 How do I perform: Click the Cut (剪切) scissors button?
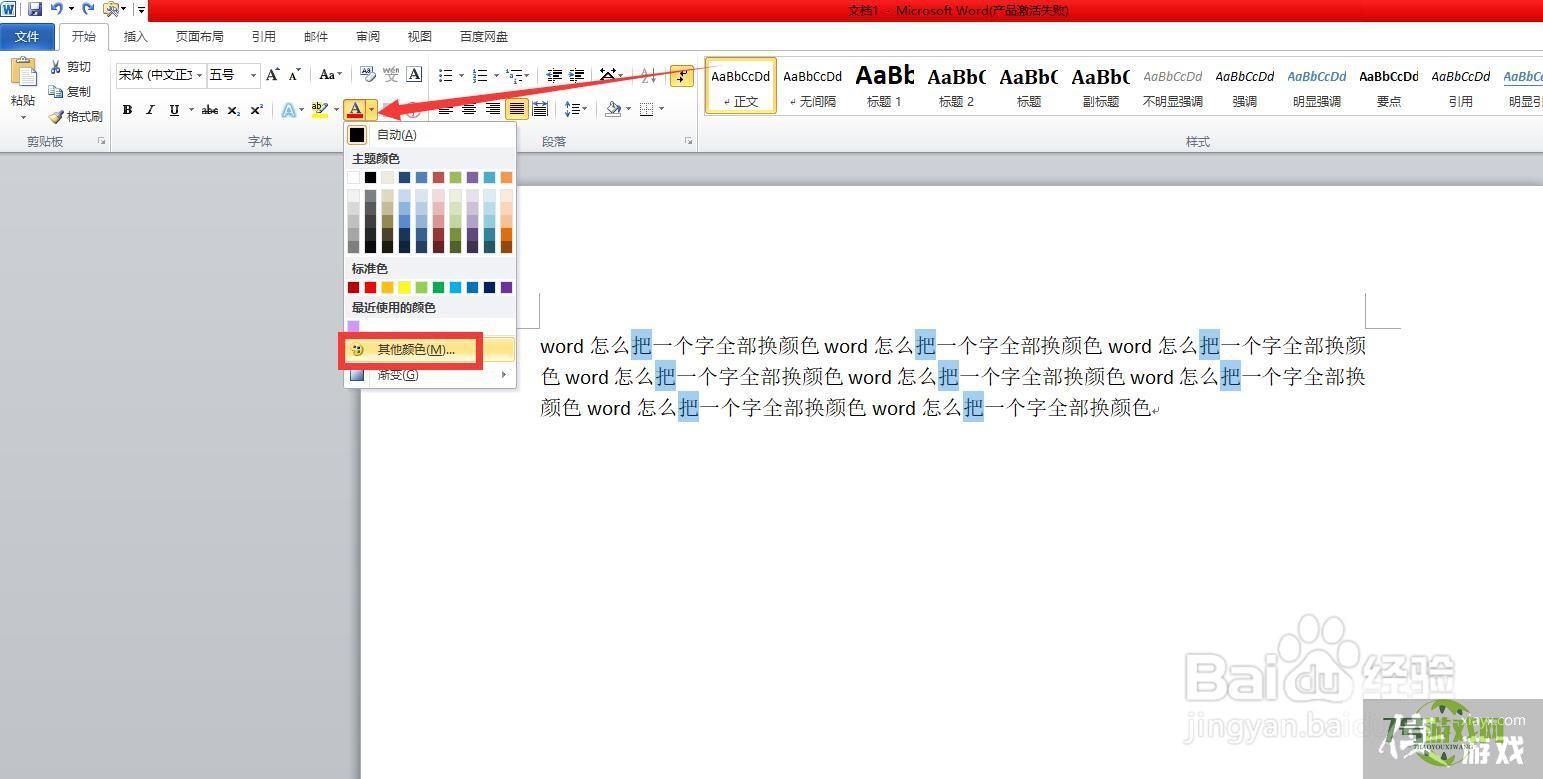[x=71, y=66]
